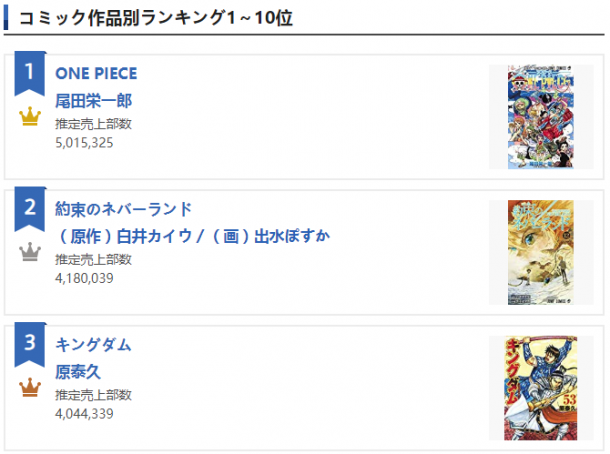Click the bronze crown icon

(30, 387)
